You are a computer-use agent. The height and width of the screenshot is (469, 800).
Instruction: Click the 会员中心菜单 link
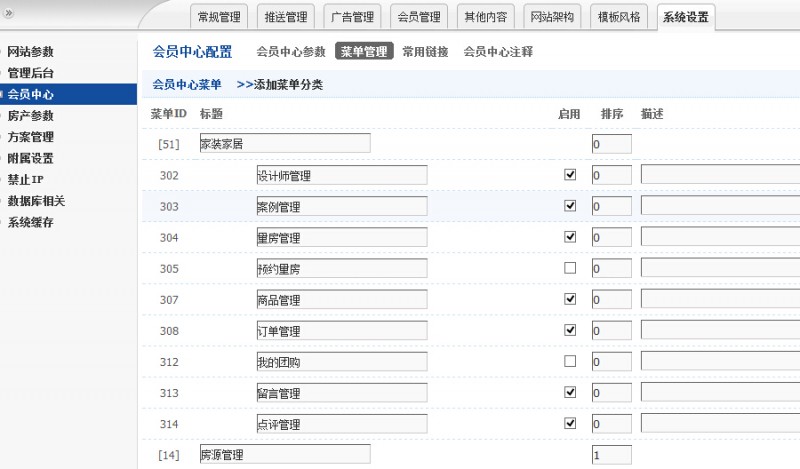pyautogui.click(x=187, y=85)
